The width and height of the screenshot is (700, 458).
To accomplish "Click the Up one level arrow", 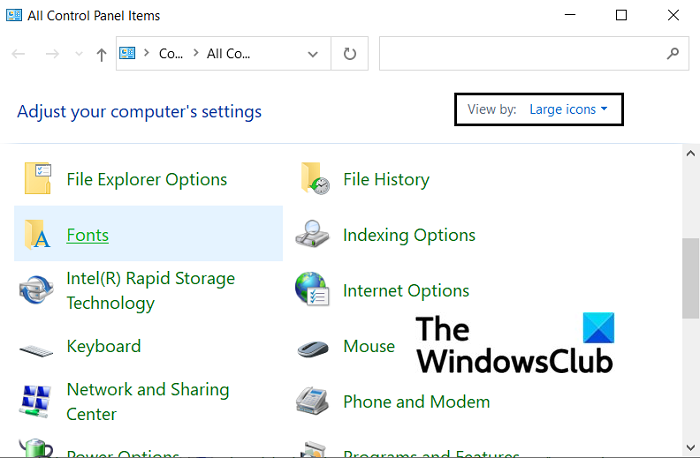I will (101, 55).
